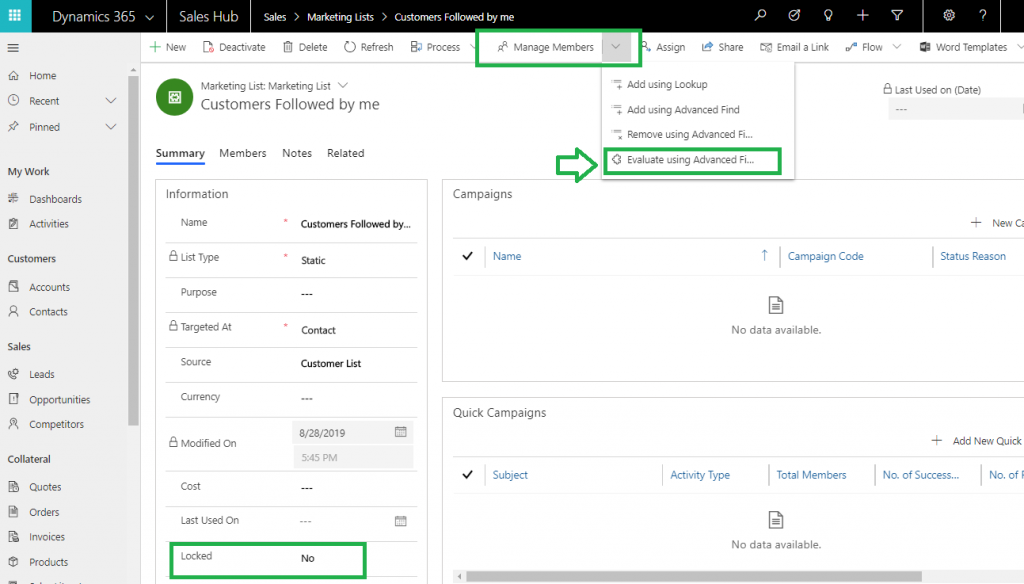
Task: Collapse the left navigation with hamburger icon
Action: pyautogui.click(x=13, y=46)
